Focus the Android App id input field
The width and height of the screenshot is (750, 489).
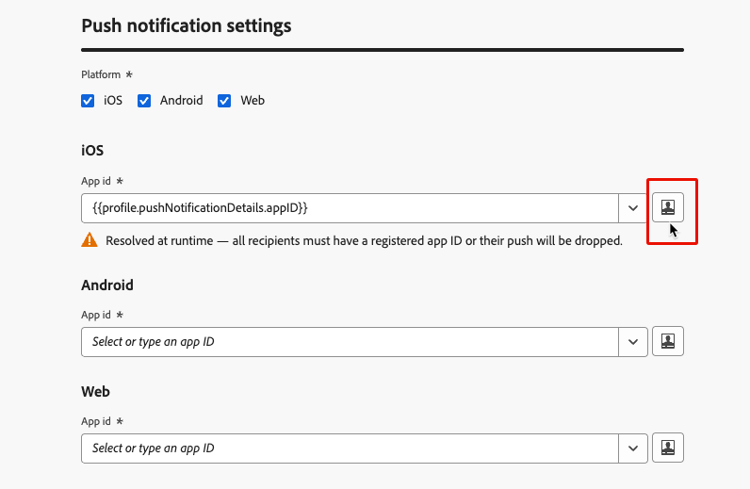click(x=350, y=342)
